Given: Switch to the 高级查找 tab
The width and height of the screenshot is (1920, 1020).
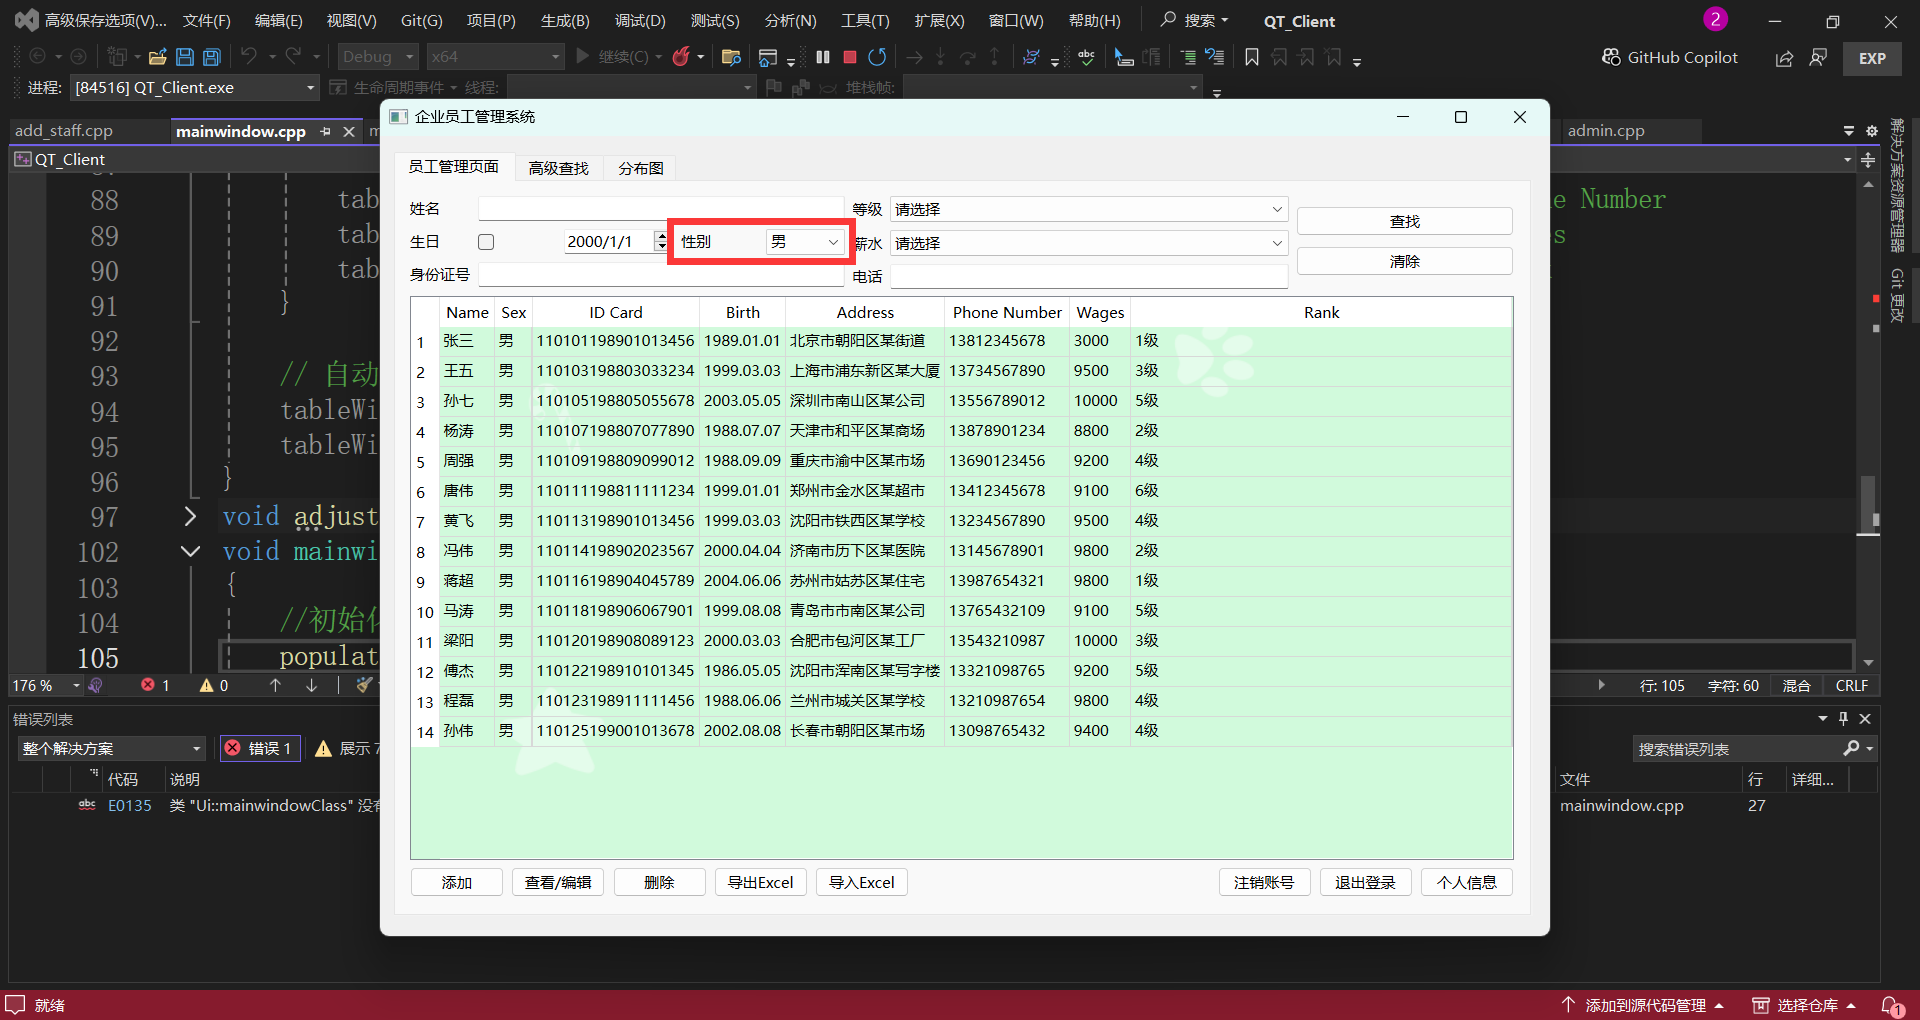Looking at the screenshot, I should click(558, 168).
